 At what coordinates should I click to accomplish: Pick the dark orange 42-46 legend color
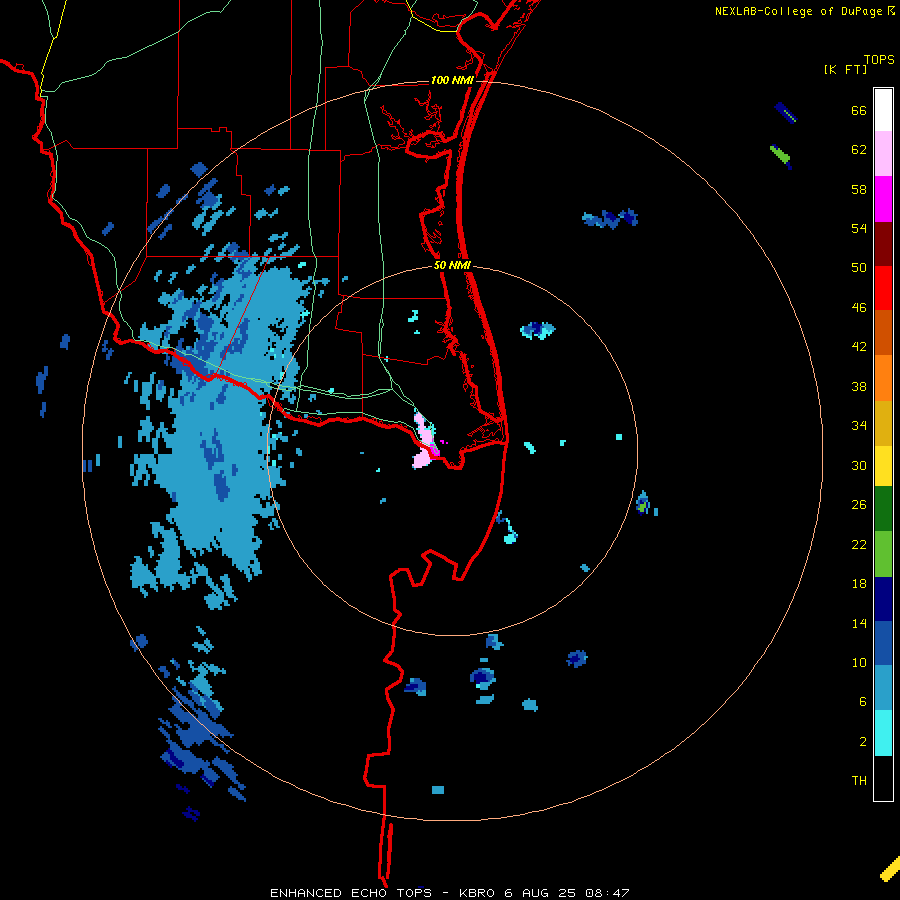coord(883,332)
